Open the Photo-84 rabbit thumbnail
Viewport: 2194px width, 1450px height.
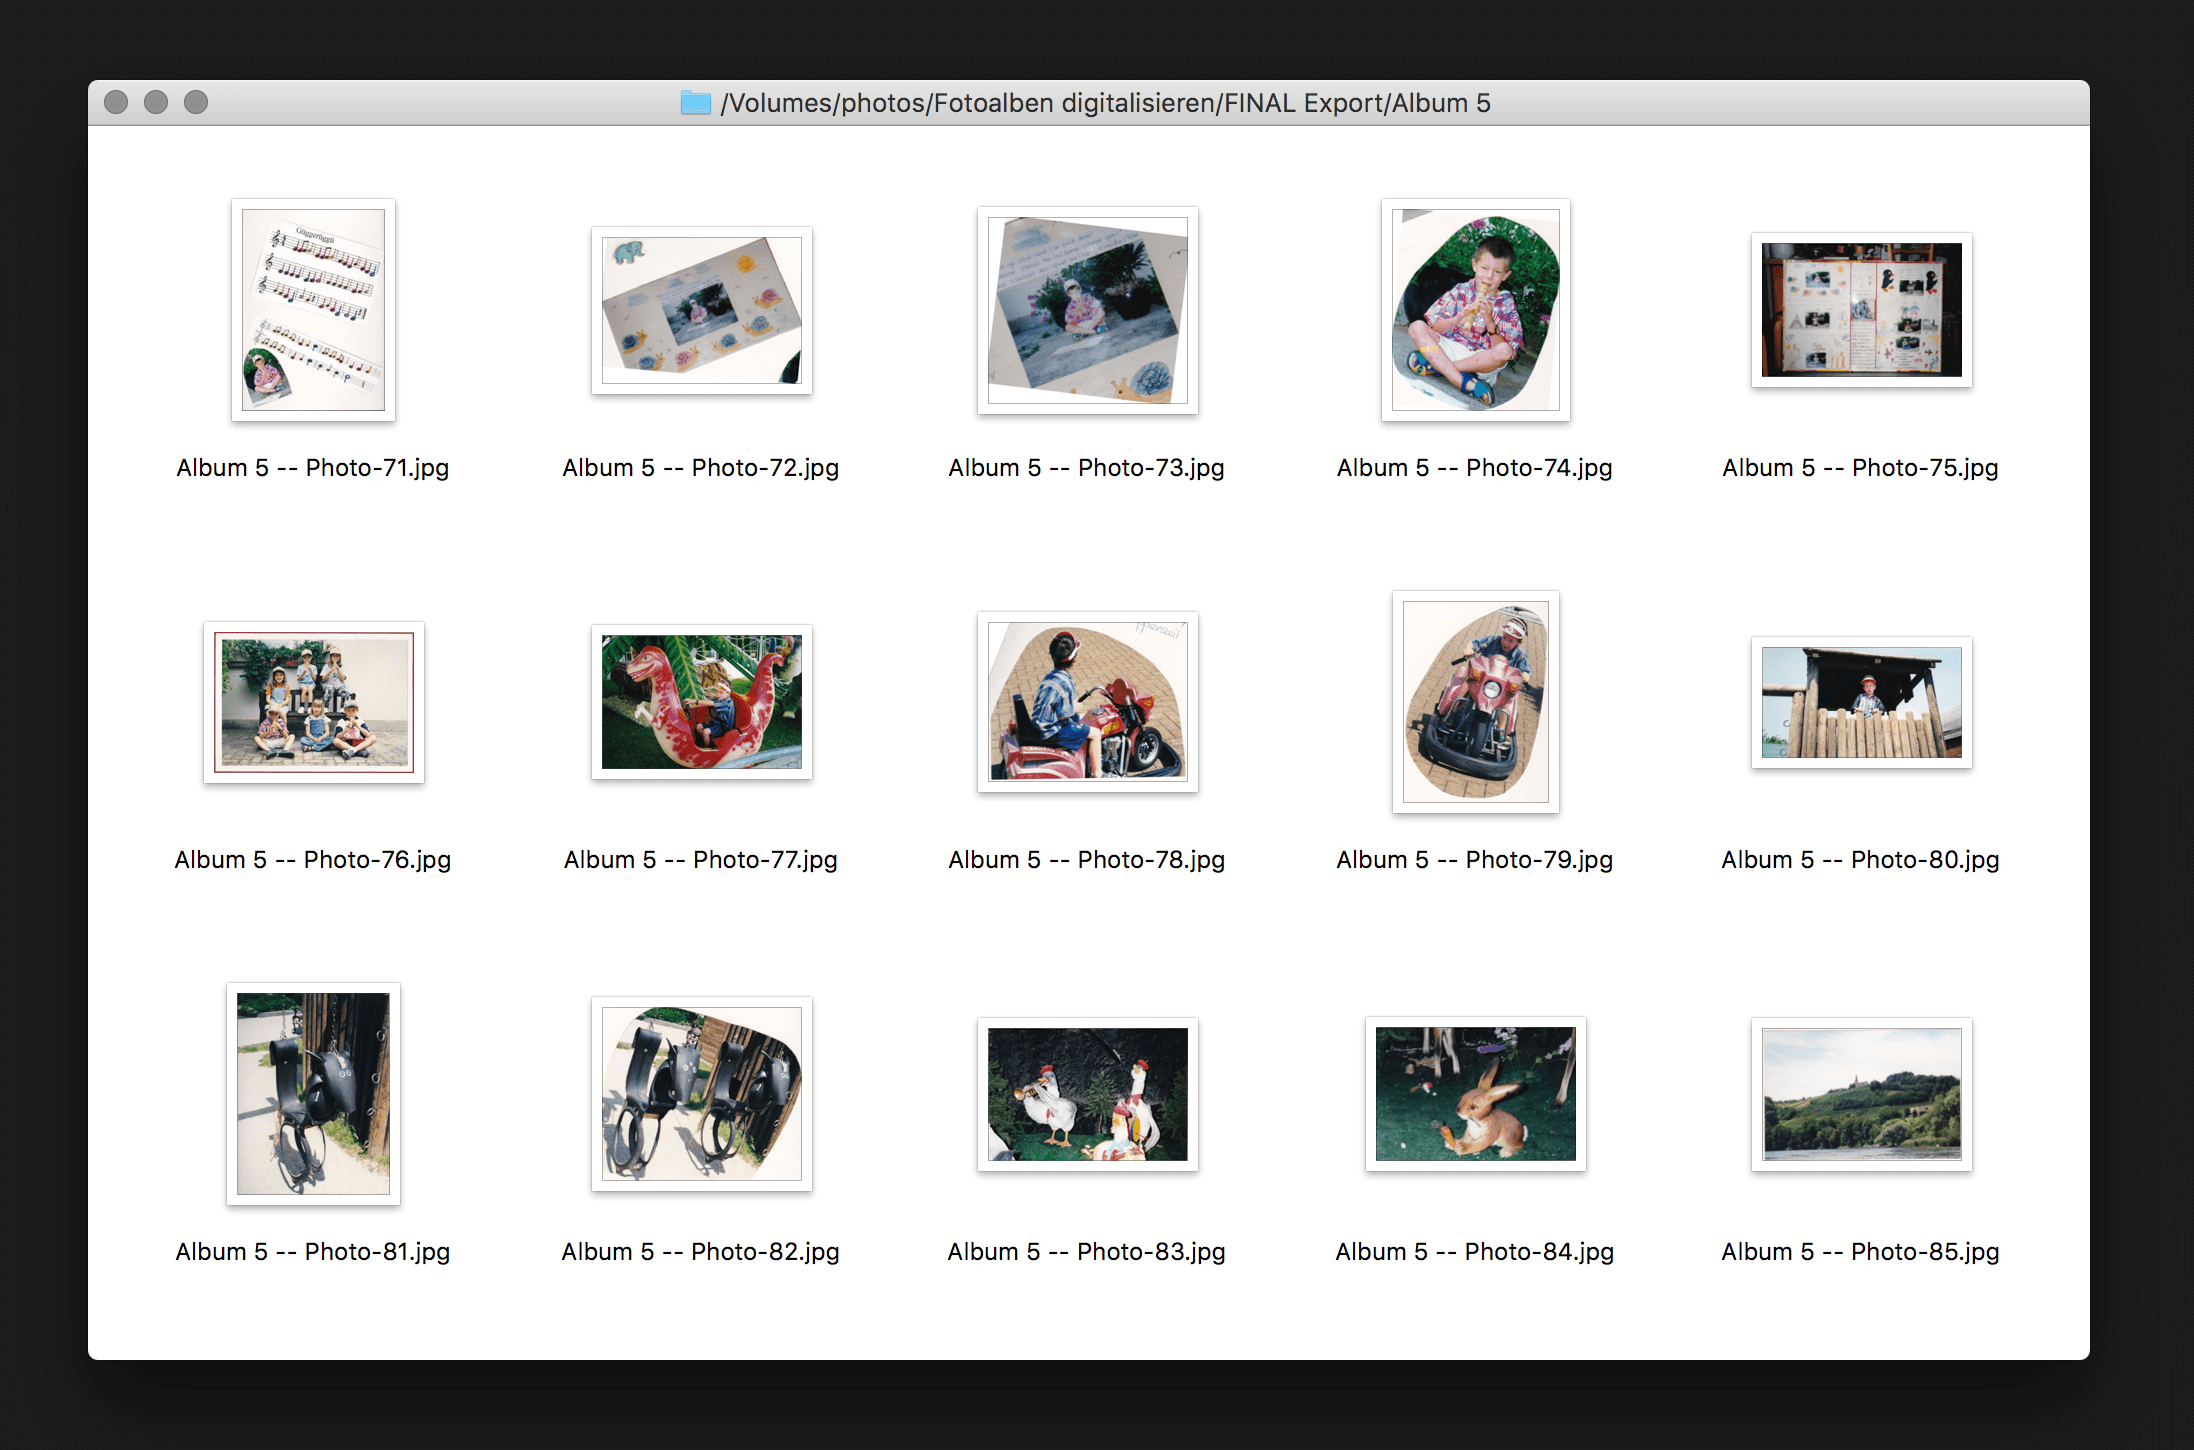(x=1474, y=1094)
